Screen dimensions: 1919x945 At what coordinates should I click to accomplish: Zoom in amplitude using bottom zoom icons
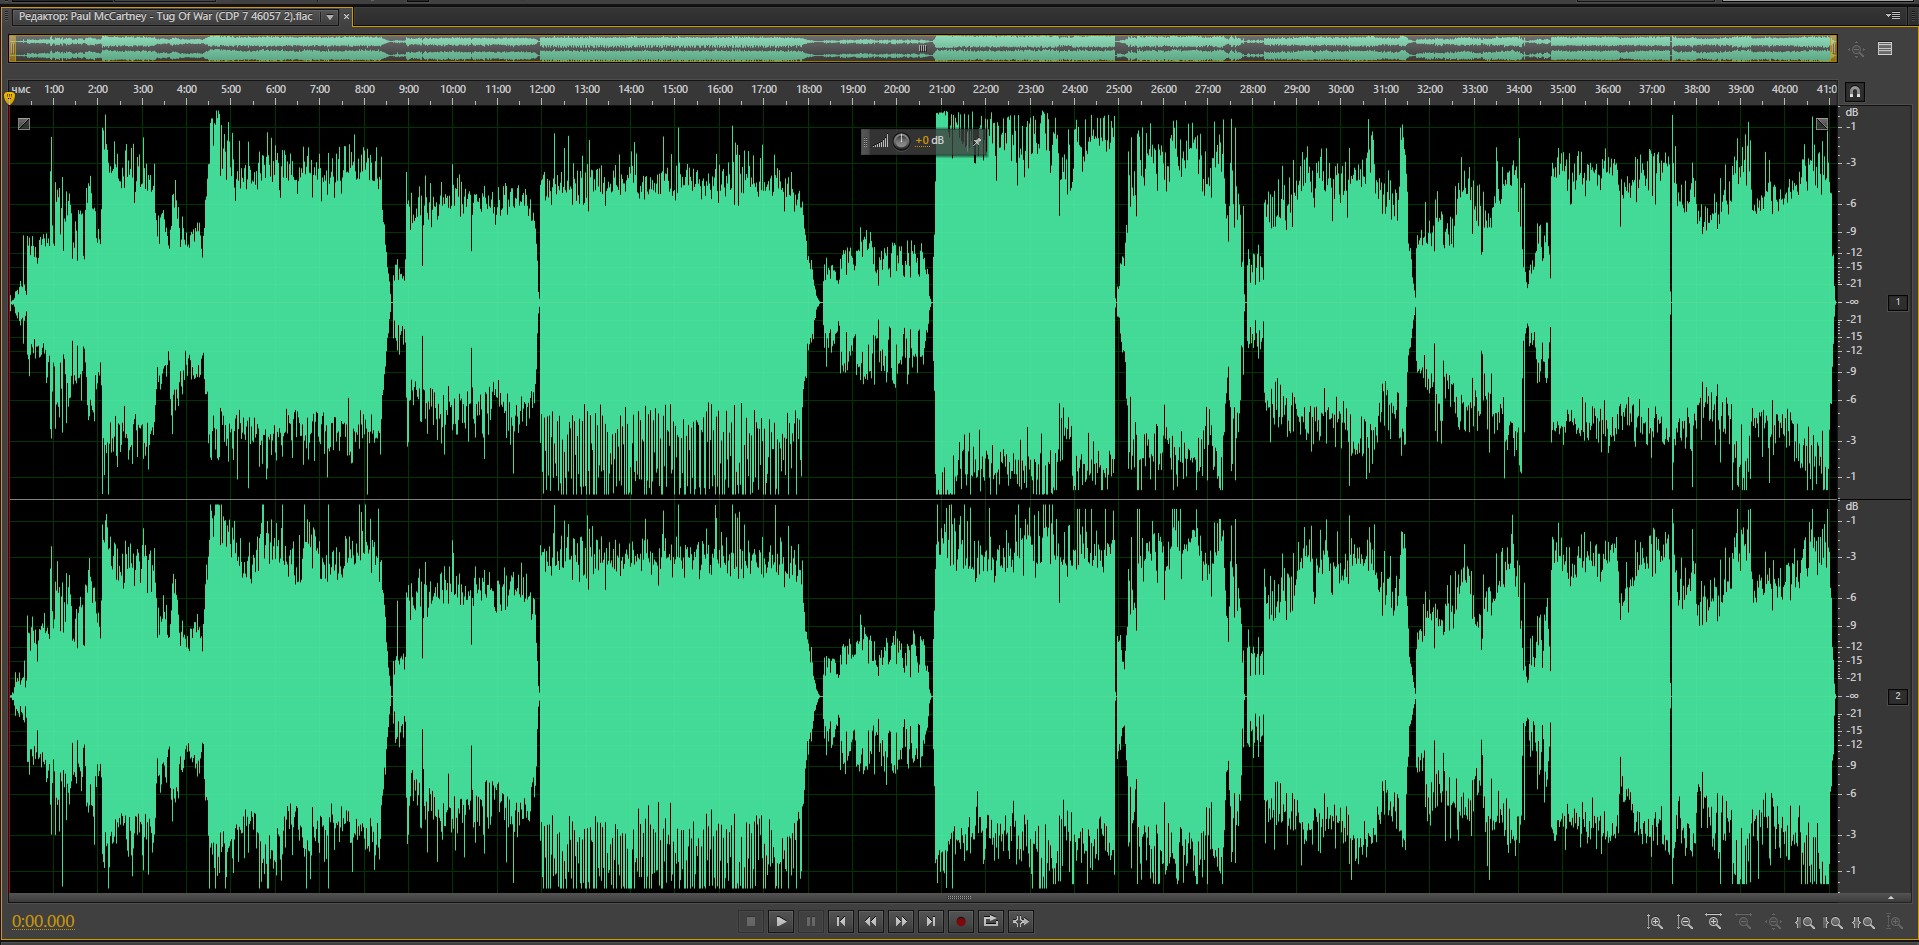(1655, 923)
